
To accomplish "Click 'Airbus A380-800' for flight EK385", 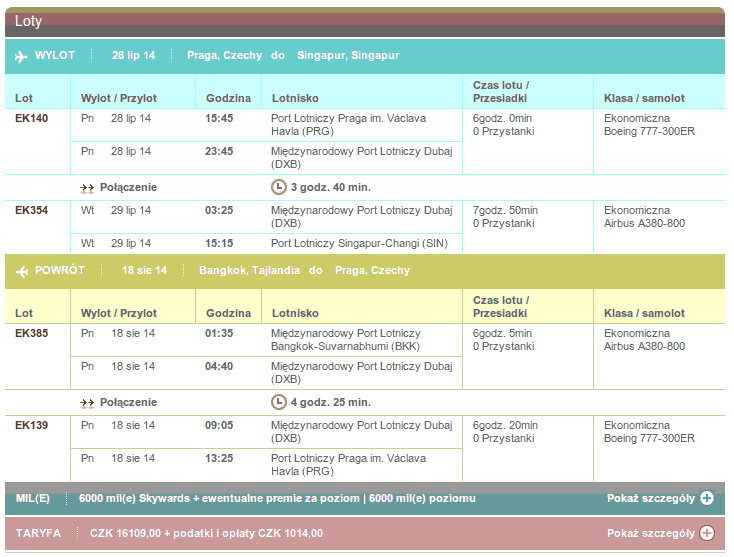I will pyautogui.click(x=644, y=346).
